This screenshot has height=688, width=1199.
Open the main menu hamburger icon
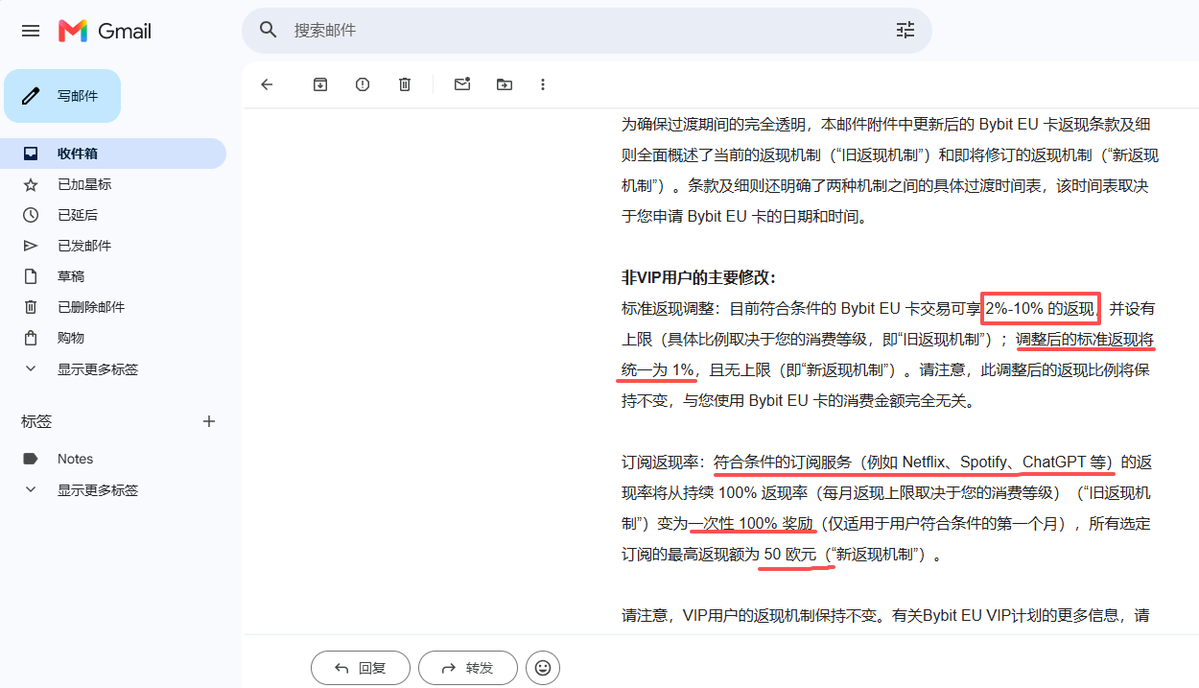[31, 31]
